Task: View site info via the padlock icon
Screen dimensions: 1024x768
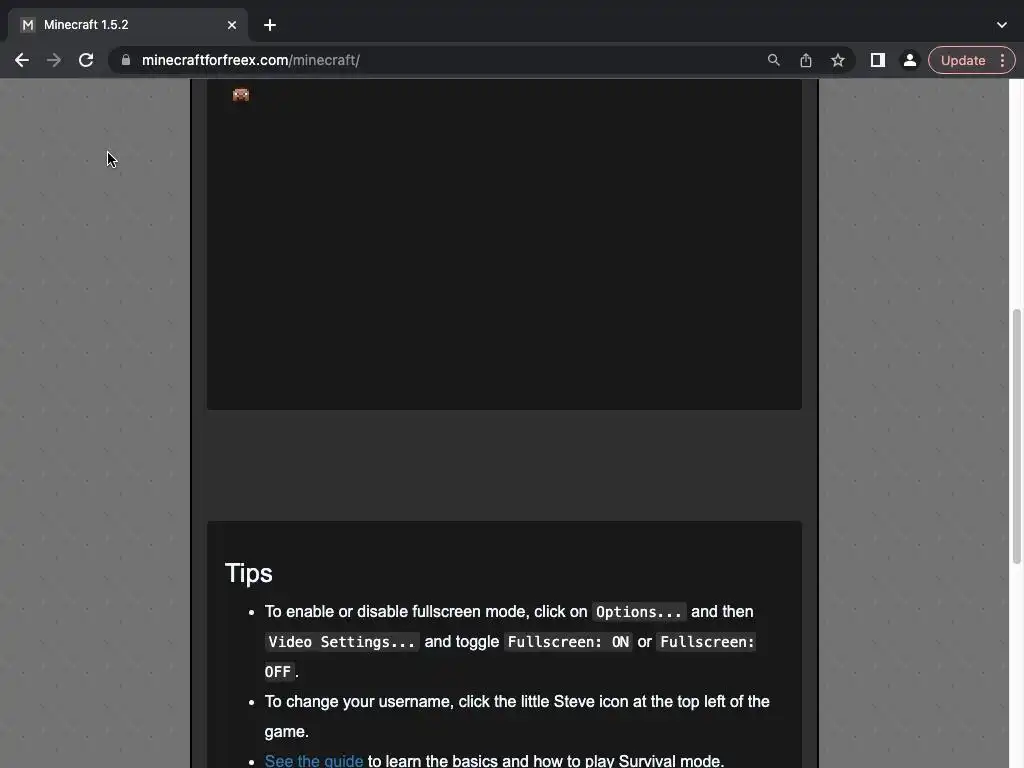Action: [126, 60]
